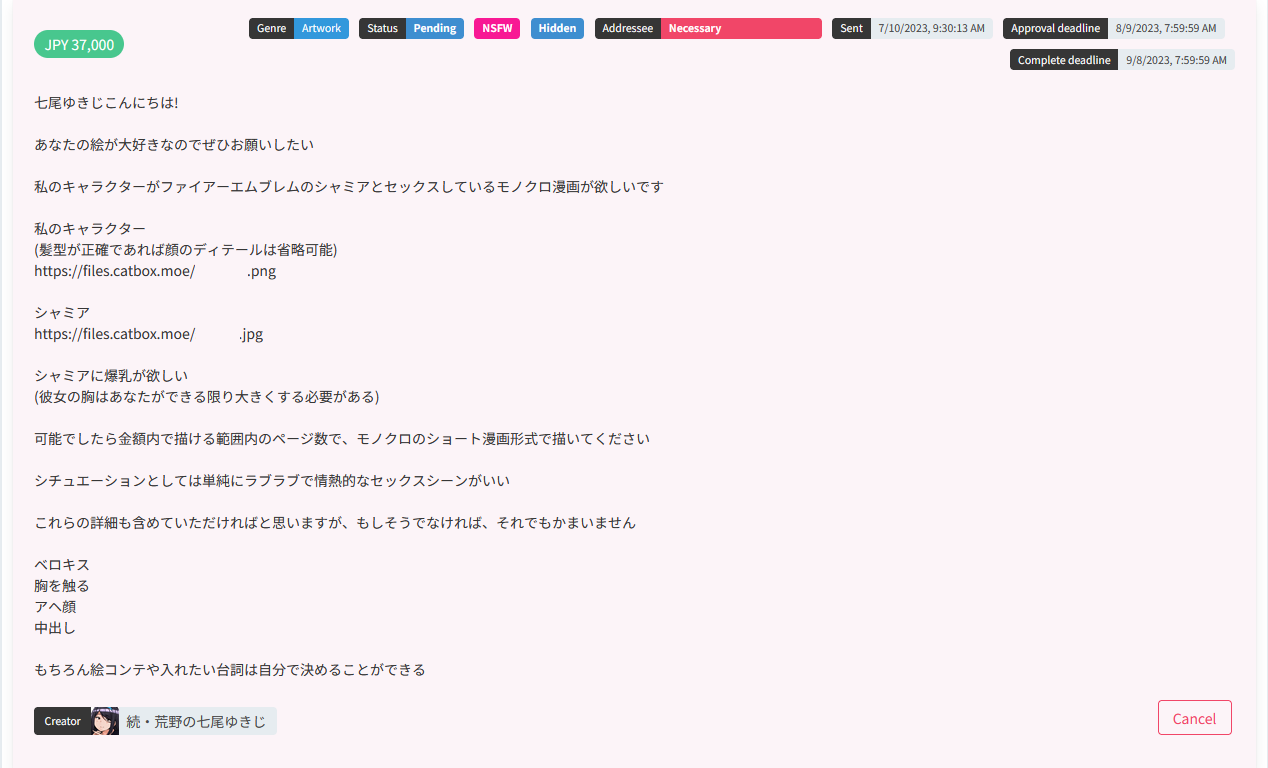1268x768 pixels.
Task: Click the Approval deadline label
Action: (x=1055, y=28)
